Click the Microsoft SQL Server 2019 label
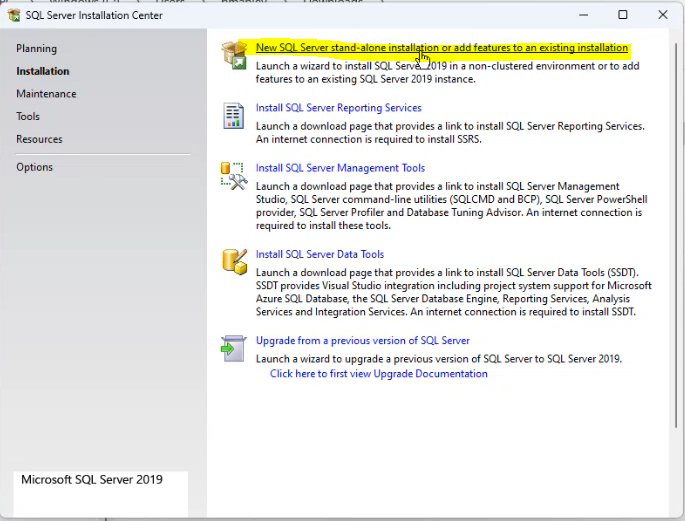 click(92, 480)
